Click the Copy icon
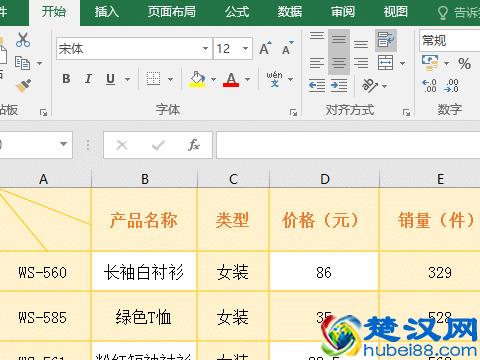The image size is (480, 360). (22, 63)
